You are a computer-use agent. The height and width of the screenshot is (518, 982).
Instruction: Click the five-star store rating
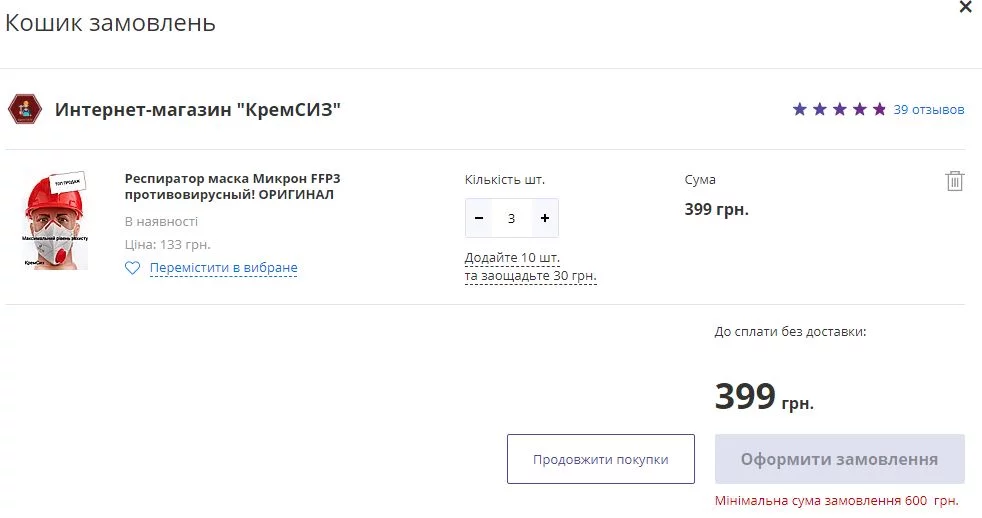(839, 109)
